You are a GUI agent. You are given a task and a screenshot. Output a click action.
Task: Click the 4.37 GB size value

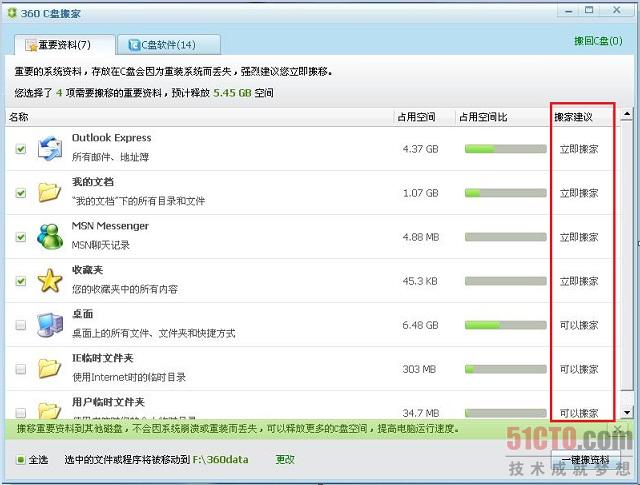(420, 149)
